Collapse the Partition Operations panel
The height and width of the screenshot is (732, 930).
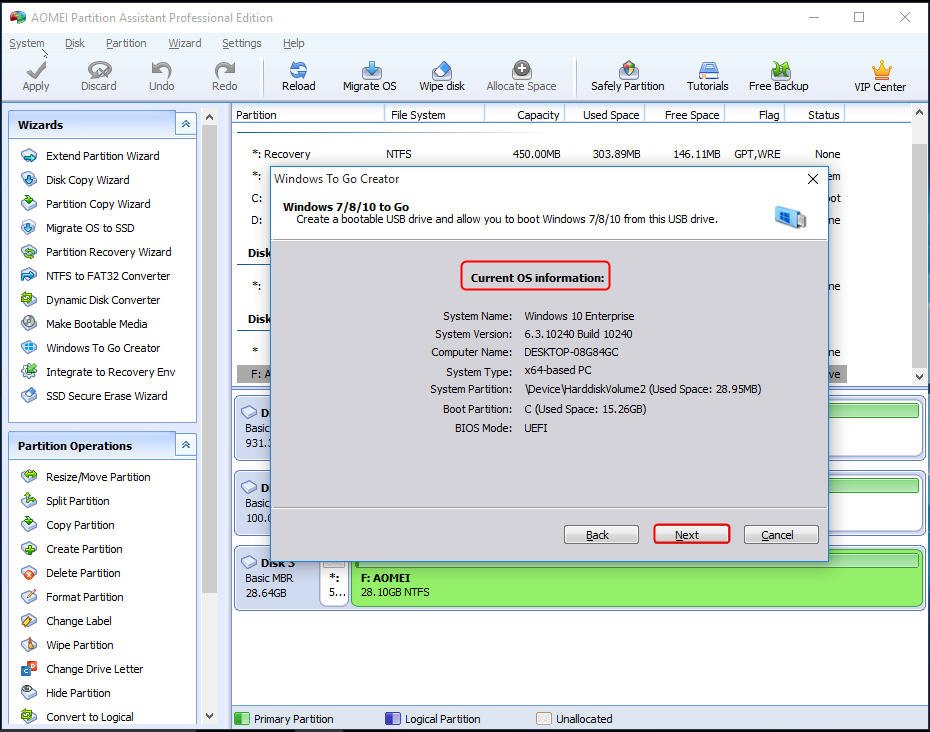pyautogui.click(x=186, y=445)
